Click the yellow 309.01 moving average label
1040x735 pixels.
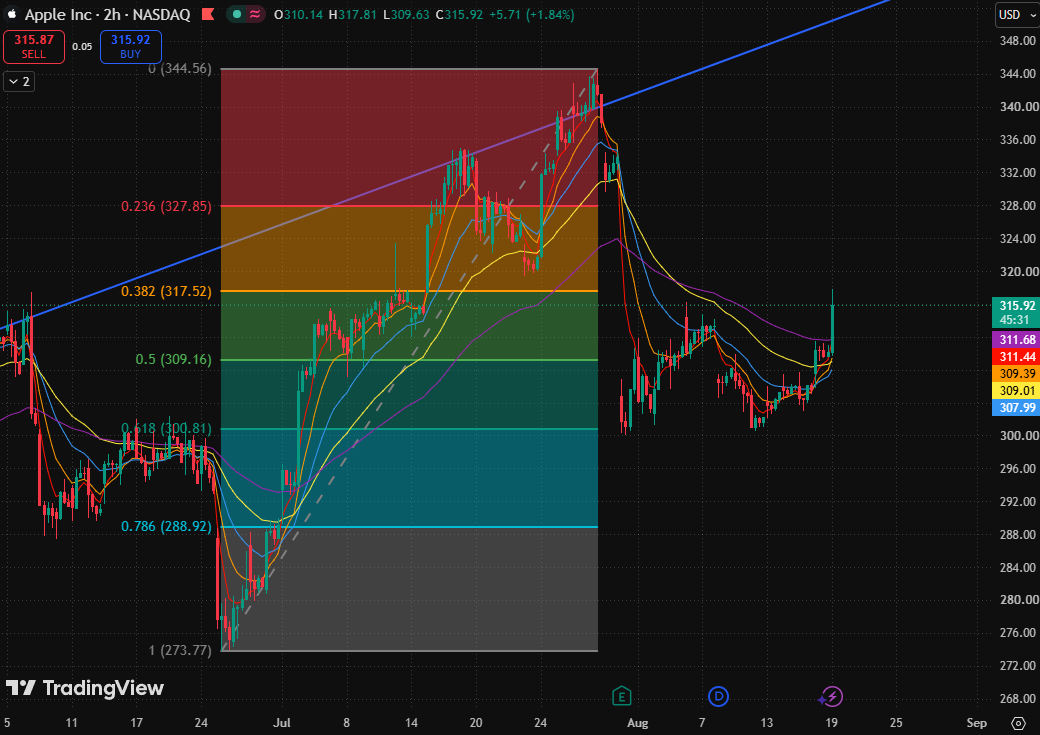coord(1015,391)
